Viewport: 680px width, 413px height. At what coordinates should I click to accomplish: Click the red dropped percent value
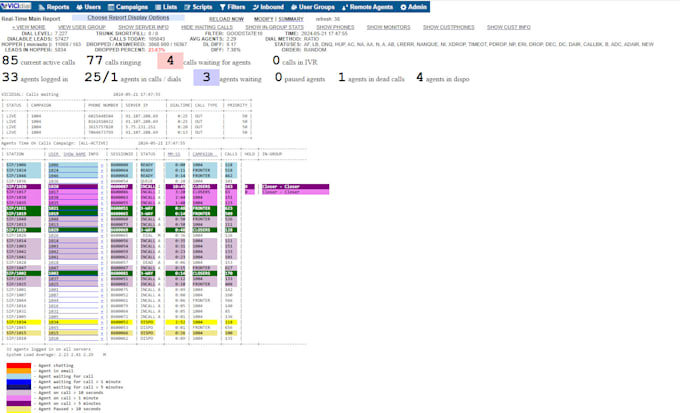click(x=157, y=50)
